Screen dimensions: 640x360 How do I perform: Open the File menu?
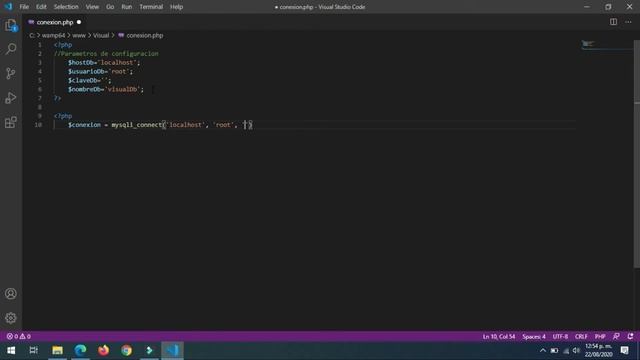(x=24, y=7)
